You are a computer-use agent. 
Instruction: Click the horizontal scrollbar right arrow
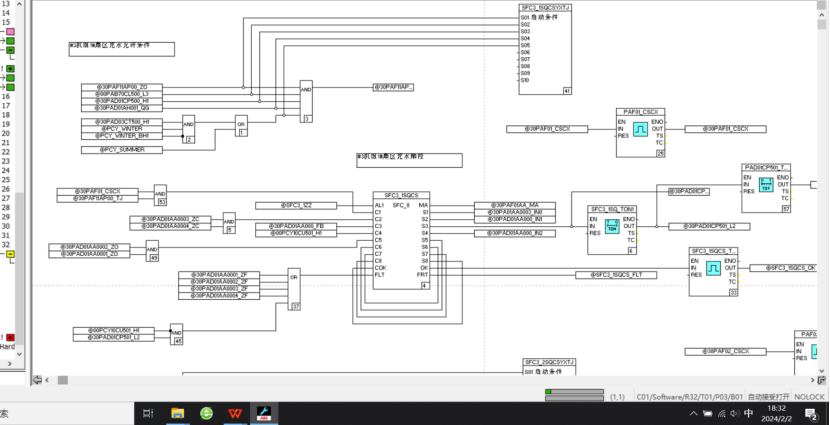pos(814,380)
